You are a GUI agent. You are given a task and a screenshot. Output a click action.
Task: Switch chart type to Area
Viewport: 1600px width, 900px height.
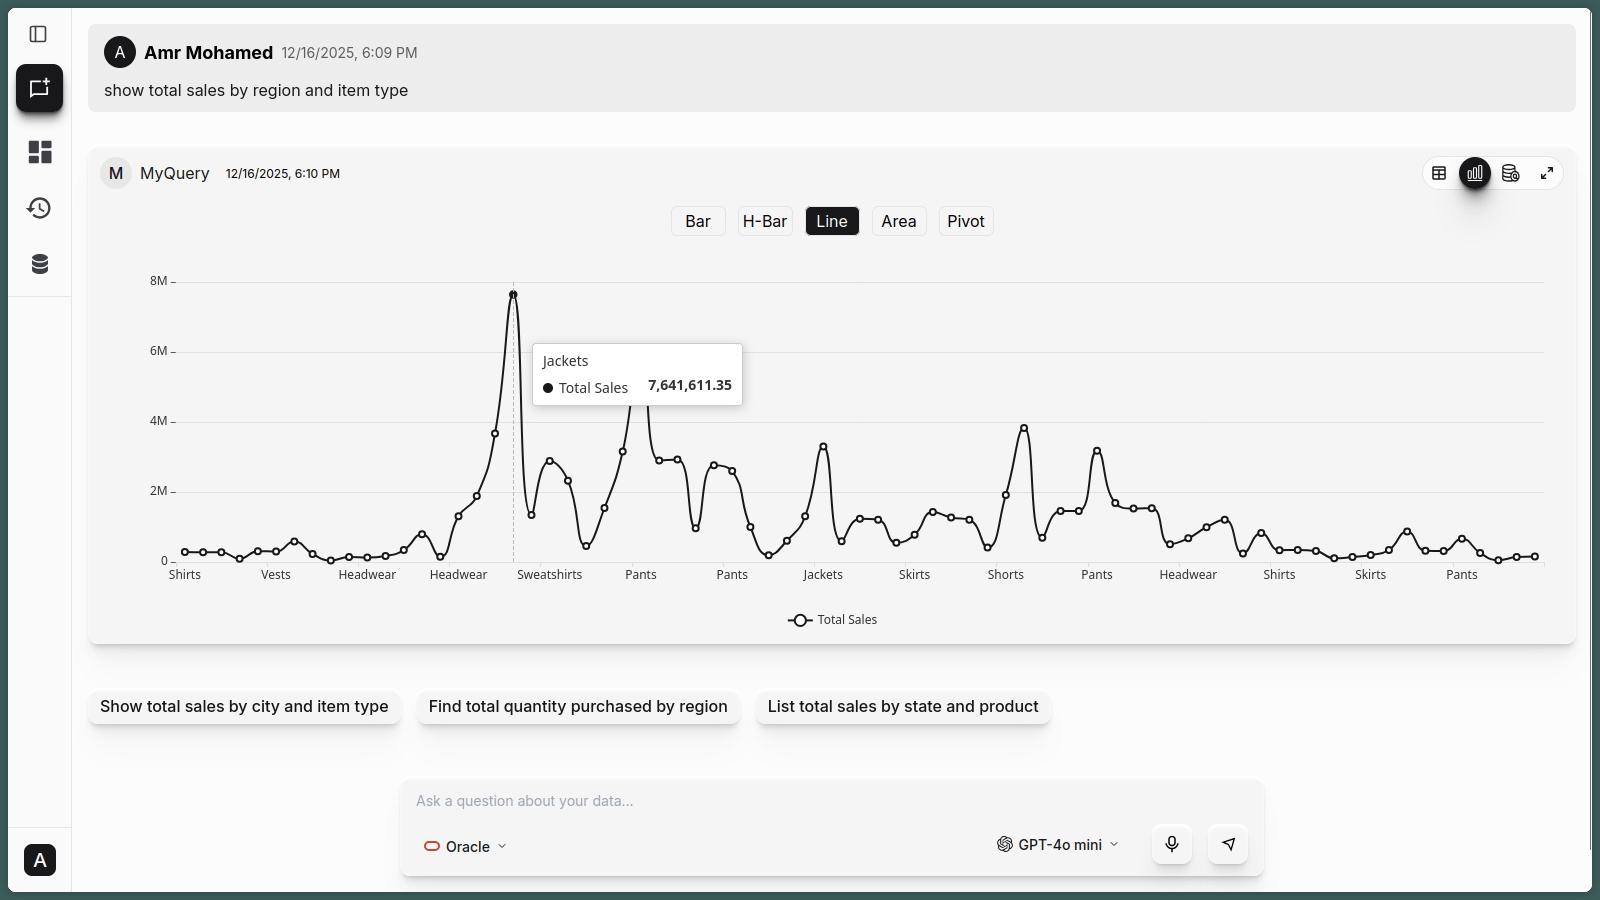(x=898, y=220)
